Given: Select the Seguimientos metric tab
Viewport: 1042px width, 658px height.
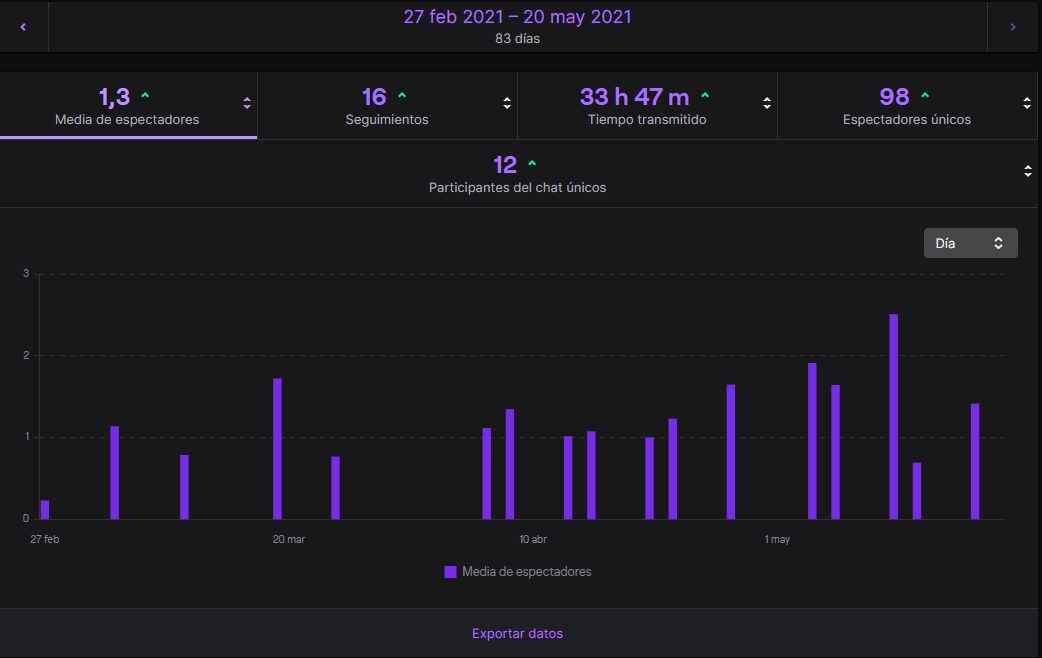Looking at the screenshot, I should tap(387, 106).
